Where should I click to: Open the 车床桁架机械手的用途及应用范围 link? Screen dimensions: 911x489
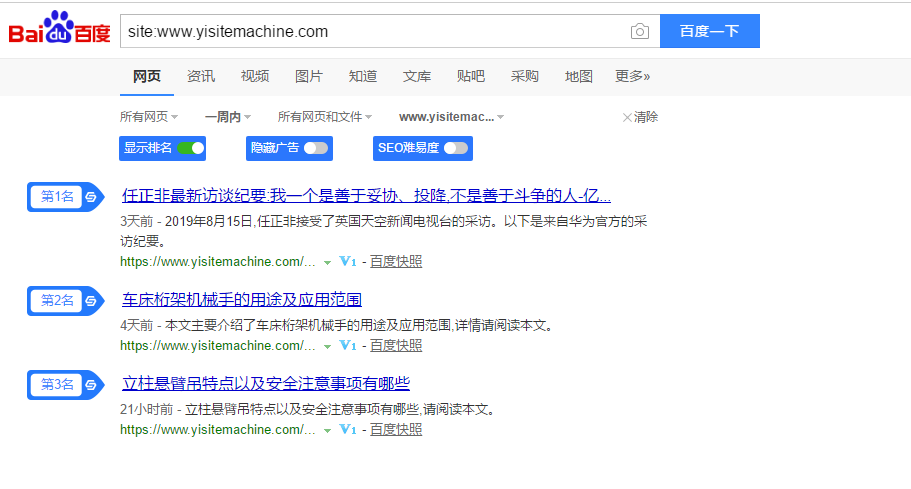click(x=242, y=300)
